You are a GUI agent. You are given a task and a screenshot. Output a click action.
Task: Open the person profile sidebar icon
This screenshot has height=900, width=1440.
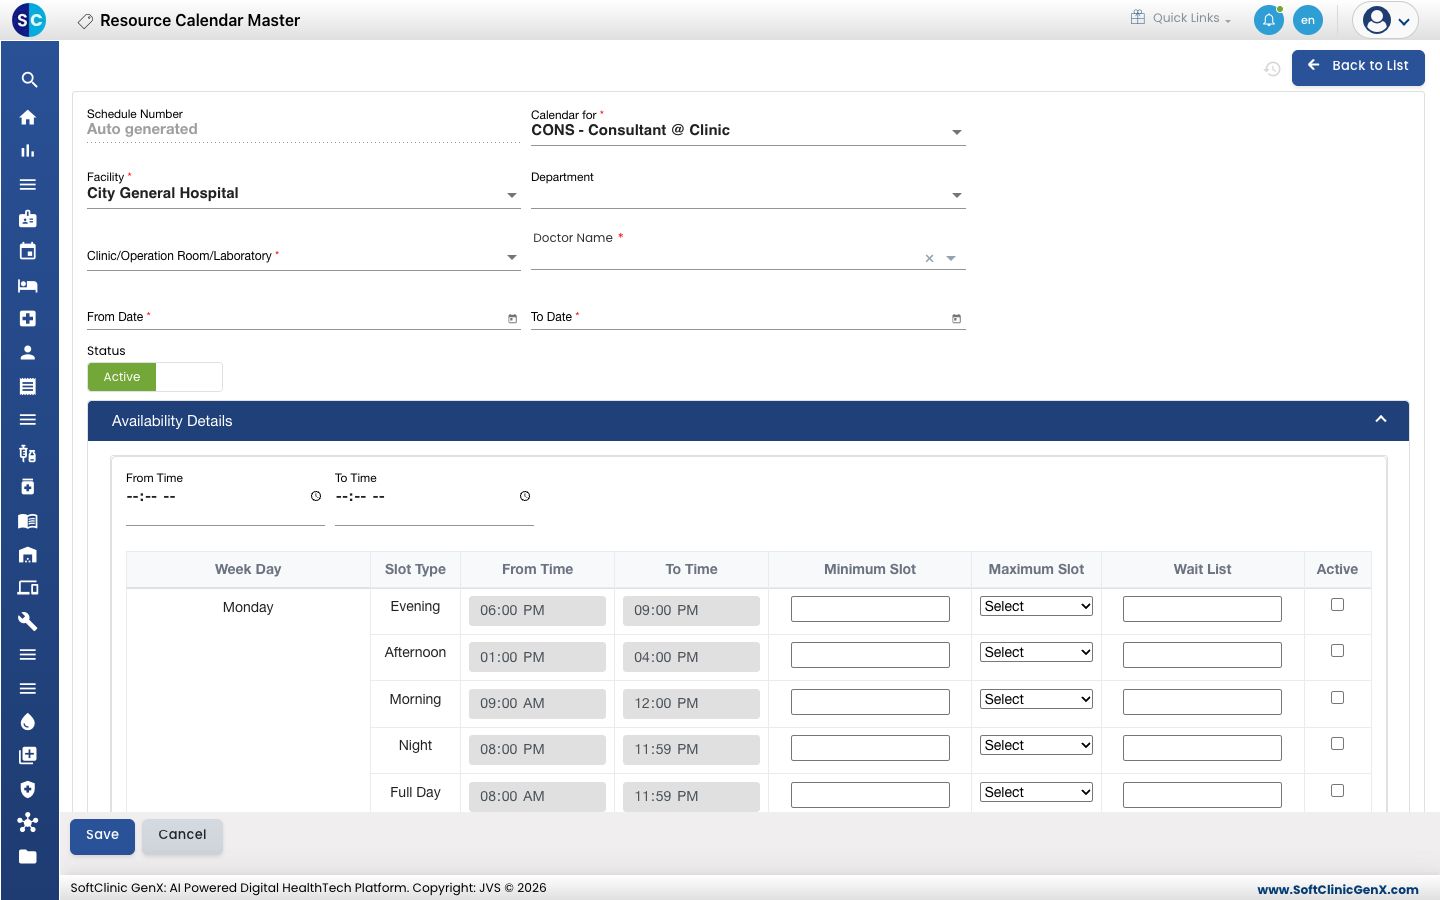tap(28, 352)
